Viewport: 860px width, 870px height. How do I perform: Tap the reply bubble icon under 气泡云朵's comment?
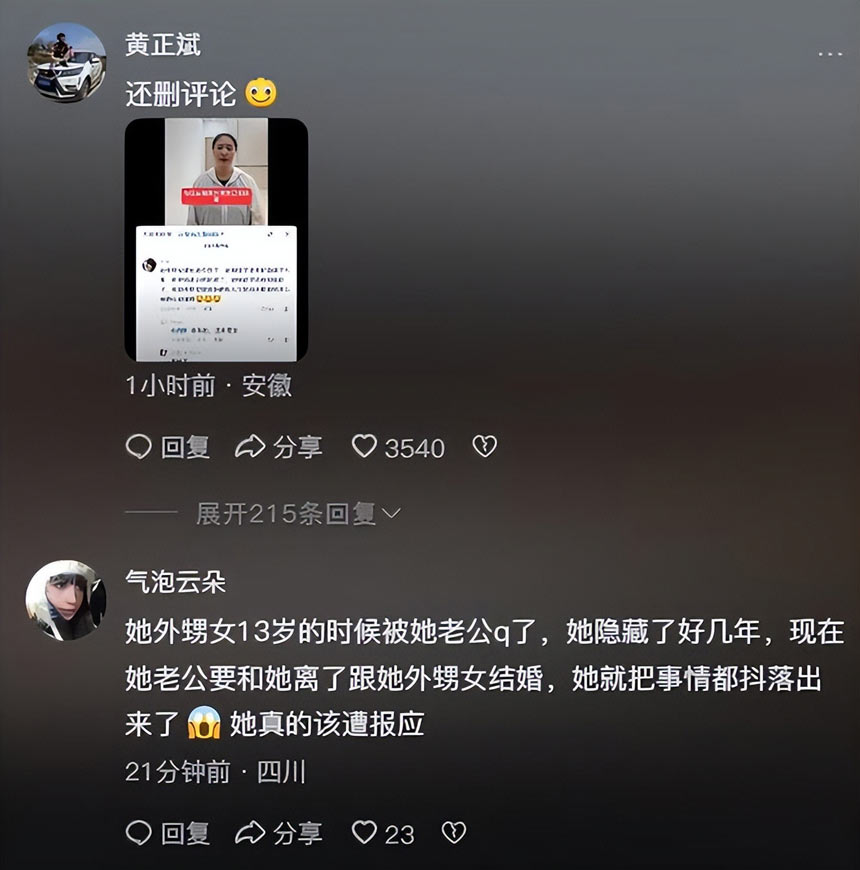pyautogui.click(x=139, y=833)
